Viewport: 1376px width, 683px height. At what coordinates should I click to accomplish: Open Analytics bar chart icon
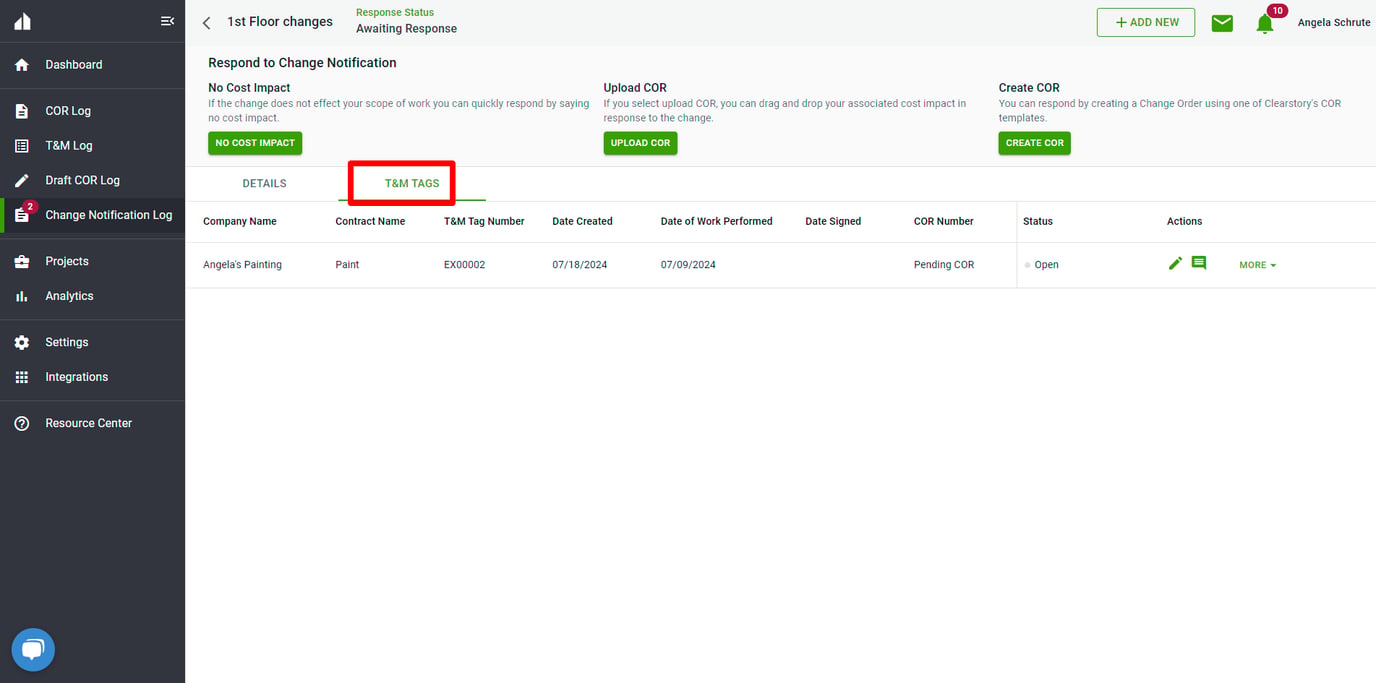coord(22,297)
